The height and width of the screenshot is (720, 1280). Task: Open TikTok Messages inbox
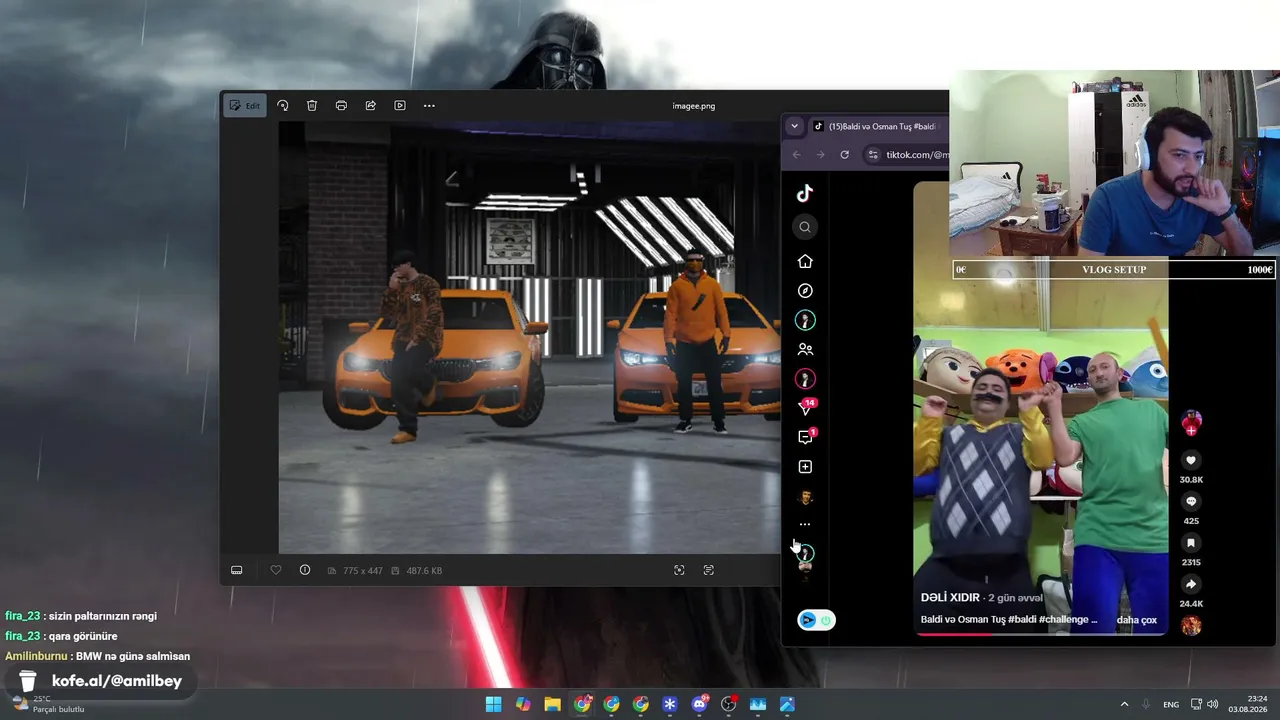[x=806, y=437]
